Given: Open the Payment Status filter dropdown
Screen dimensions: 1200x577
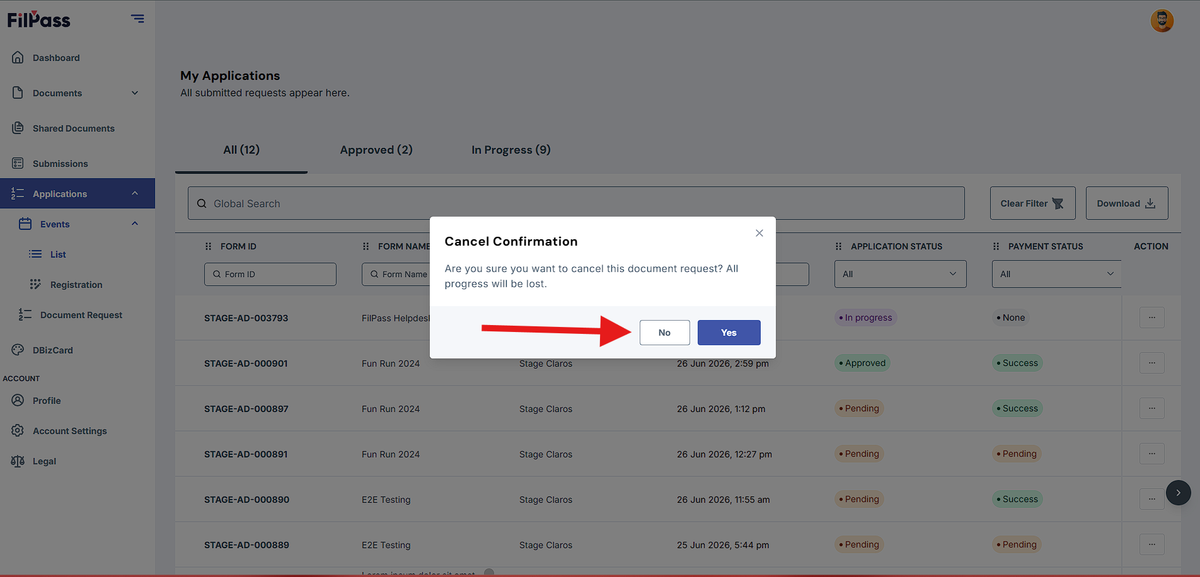Looking at the screenshot, I should point(1056,274).
